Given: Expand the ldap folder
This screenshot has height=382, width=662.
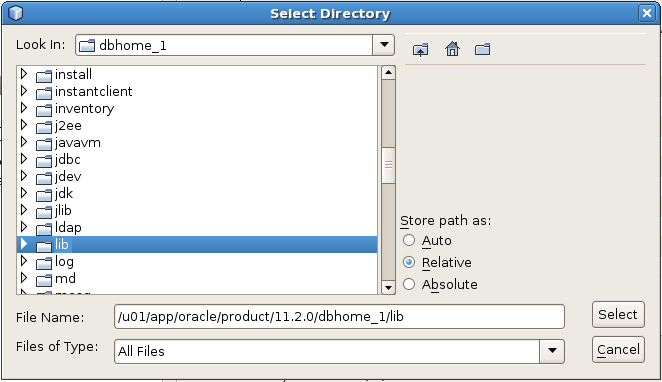Looking at the screenshot, I should pos(24,227).
